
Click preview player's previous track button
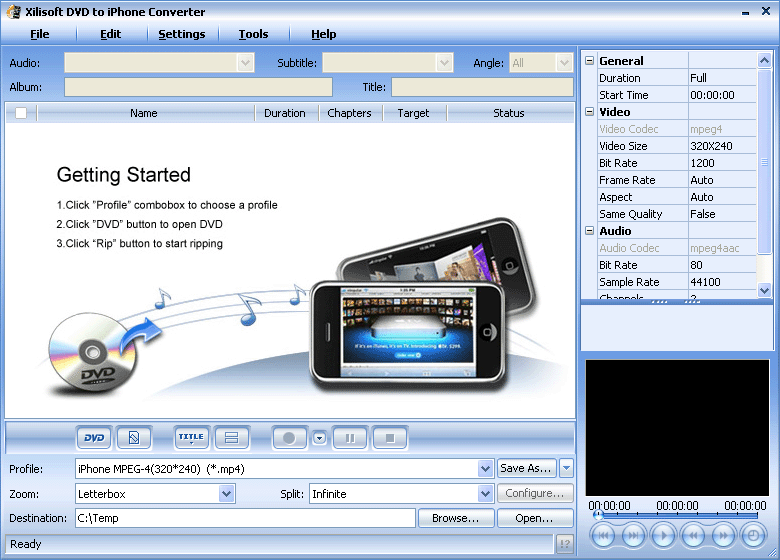pyautogui.click(x=603, y=536)
